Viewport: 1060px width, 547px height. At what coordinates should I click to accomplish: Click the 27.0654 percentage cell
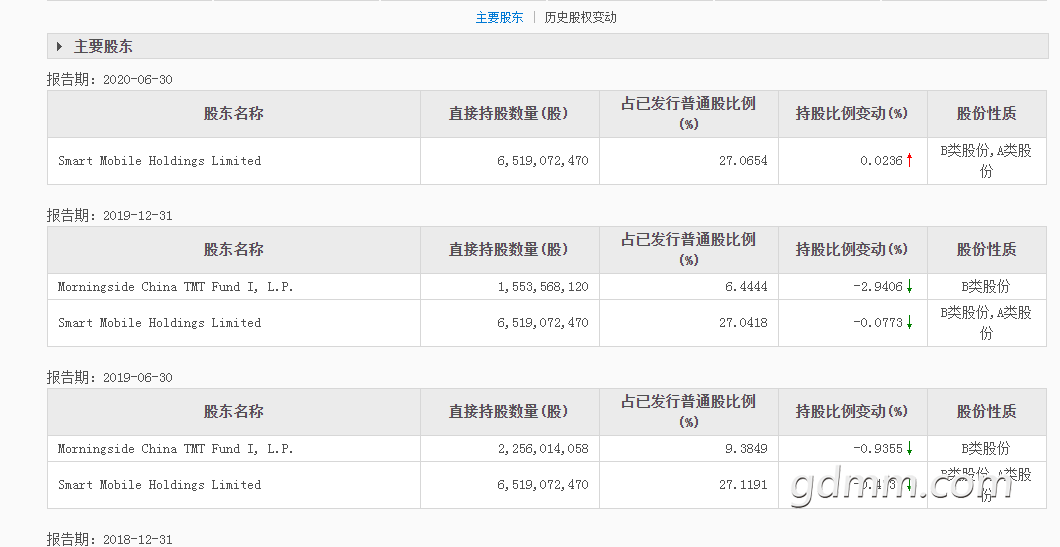743,161
